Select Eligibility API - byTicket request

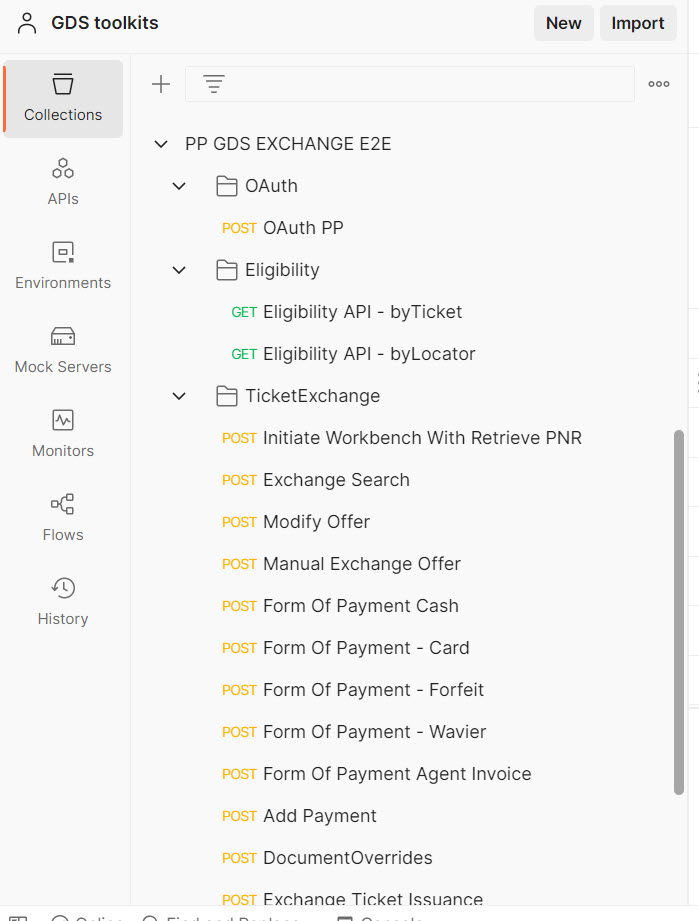click(362, 312)
